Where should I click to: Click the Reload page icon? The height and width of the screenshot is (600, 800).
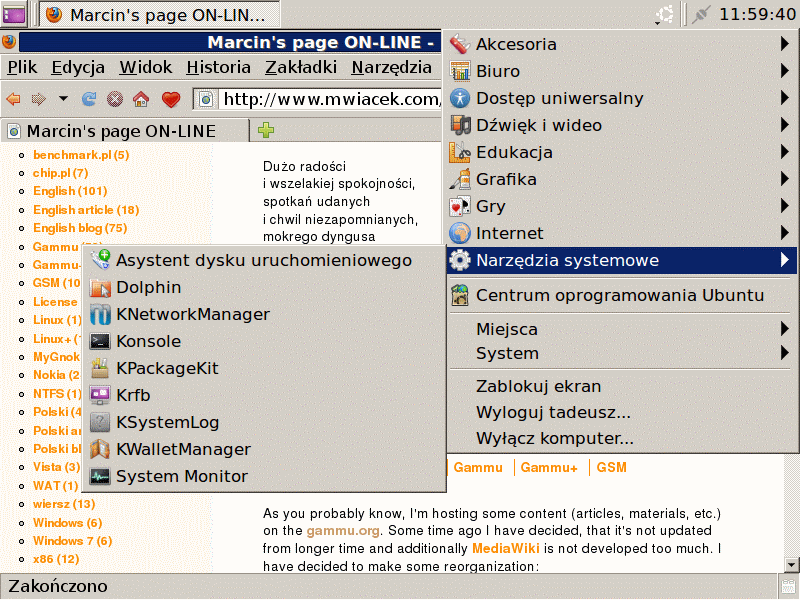click(89, 99)
